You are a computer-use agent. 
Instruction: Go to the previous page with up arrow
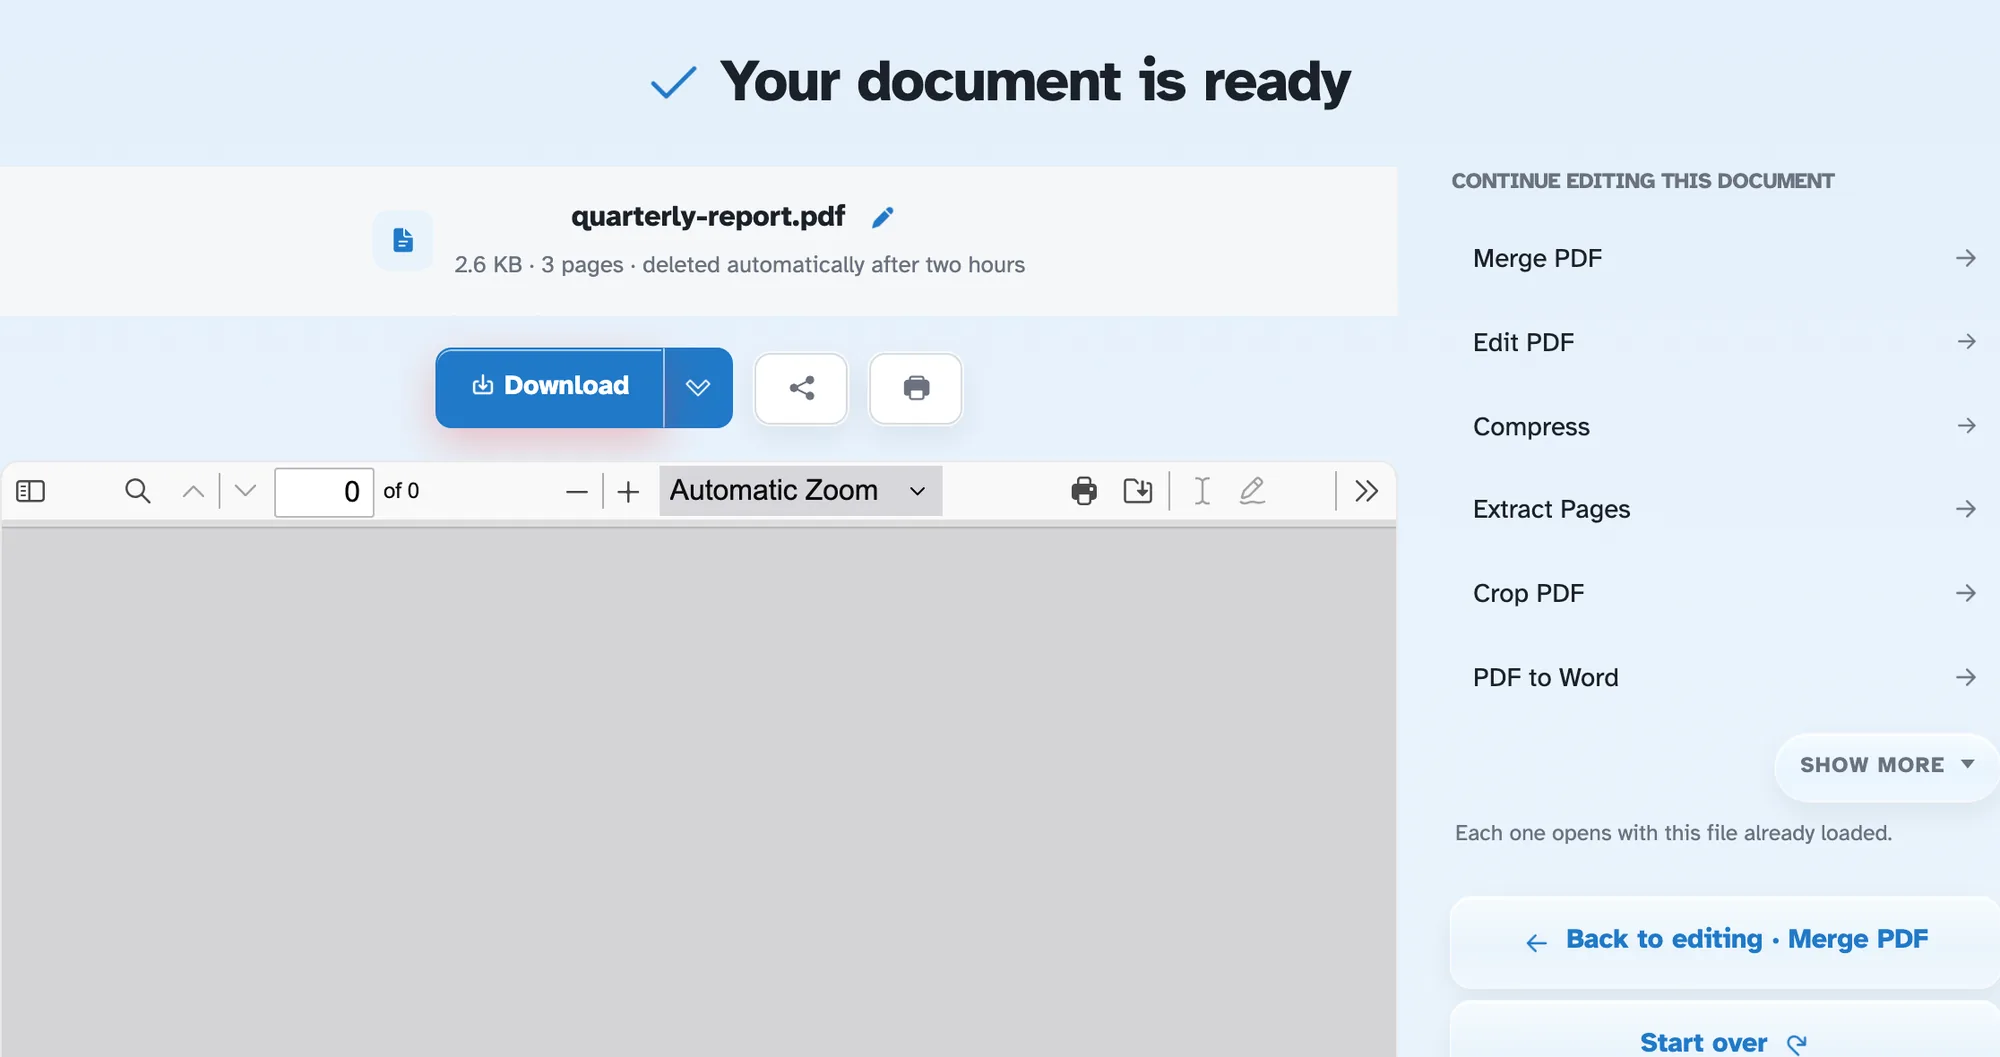point(193,491)
